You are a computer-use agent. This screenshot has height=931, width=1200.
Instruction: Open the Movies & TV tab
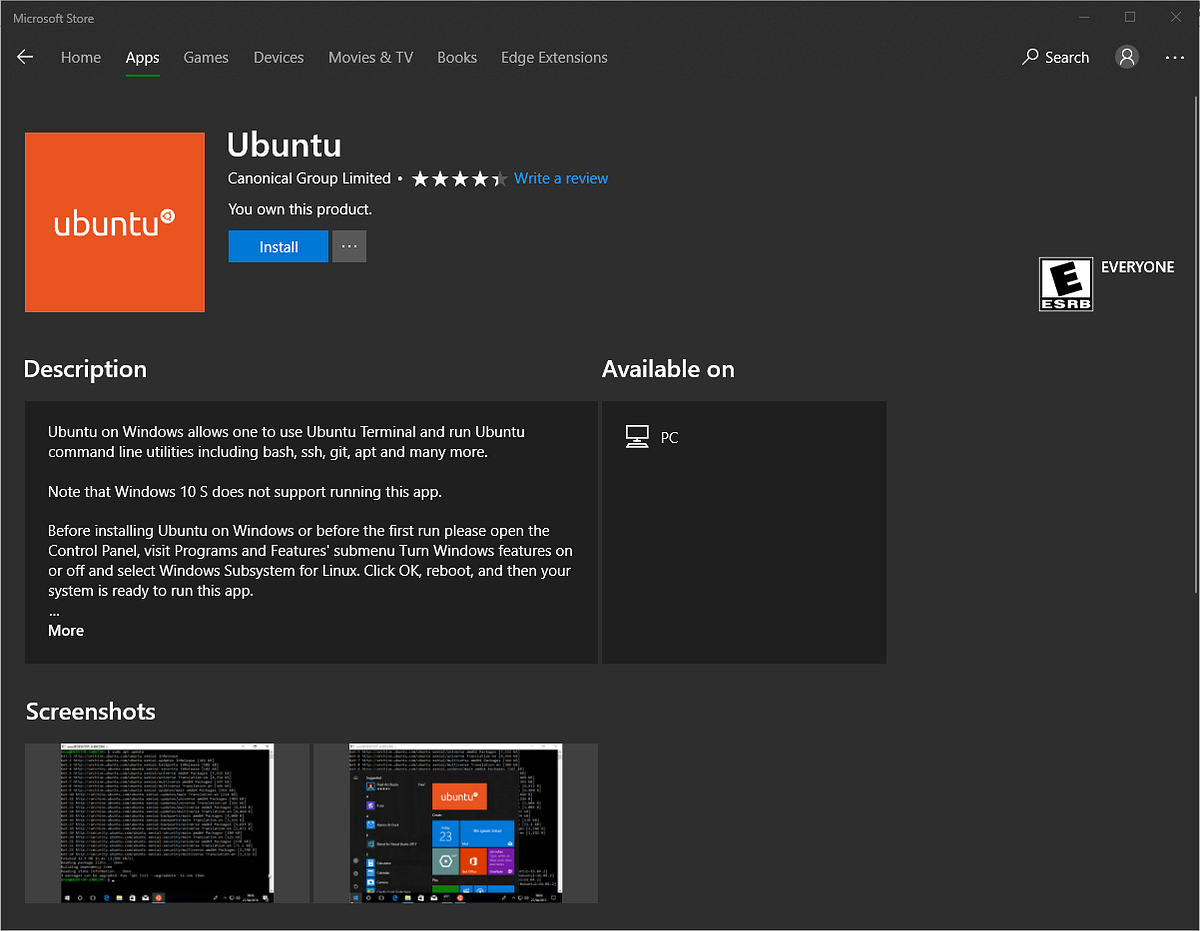click(x=370, y=57)
